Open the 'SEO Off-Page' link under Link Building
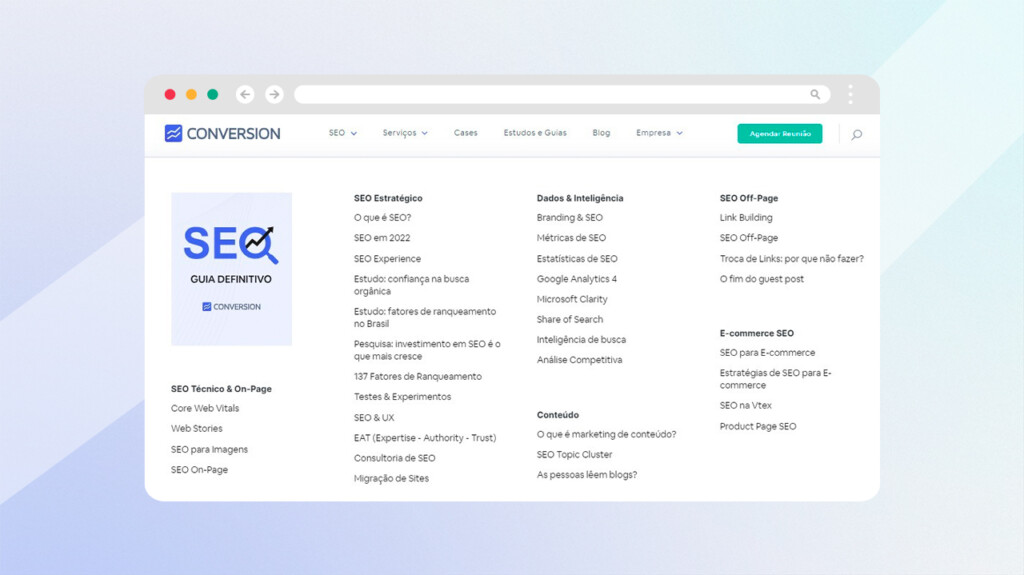 pyautogui.click(x=748, y=238)
